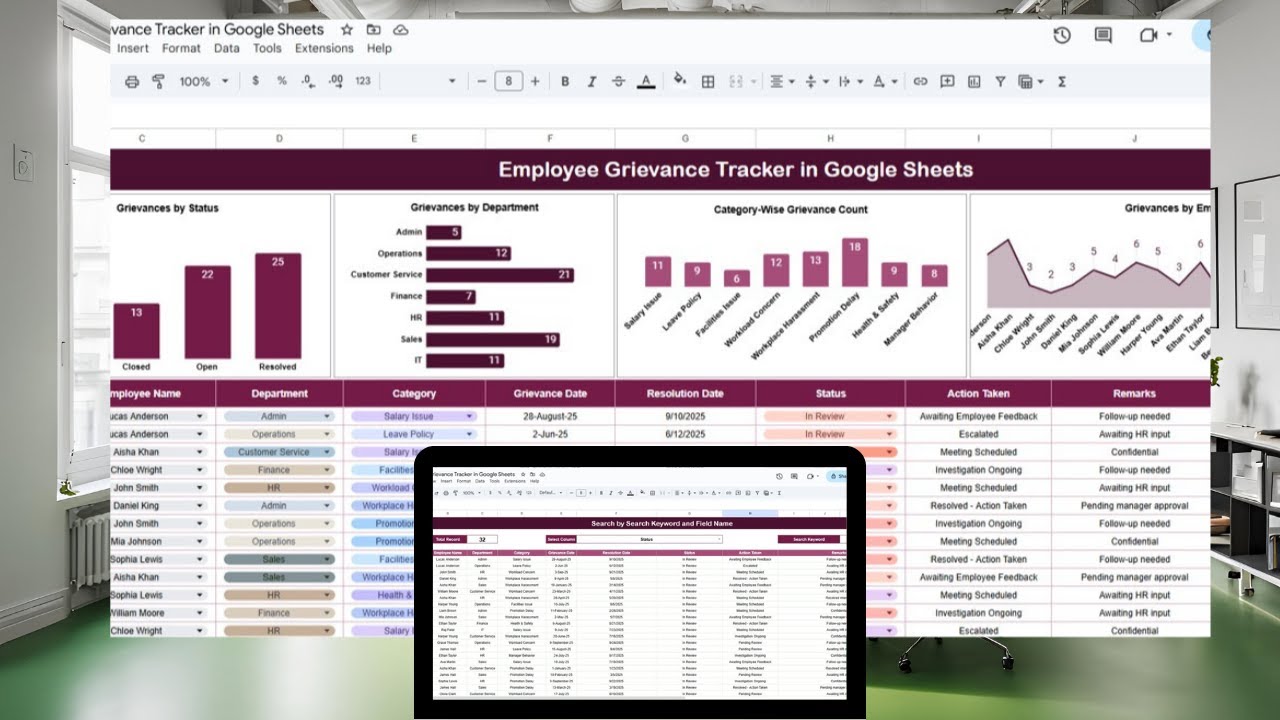The width and height of the screenshot is (1280, 720).
Task: Click the Customer Service bar showing 21
Action: 499,275
